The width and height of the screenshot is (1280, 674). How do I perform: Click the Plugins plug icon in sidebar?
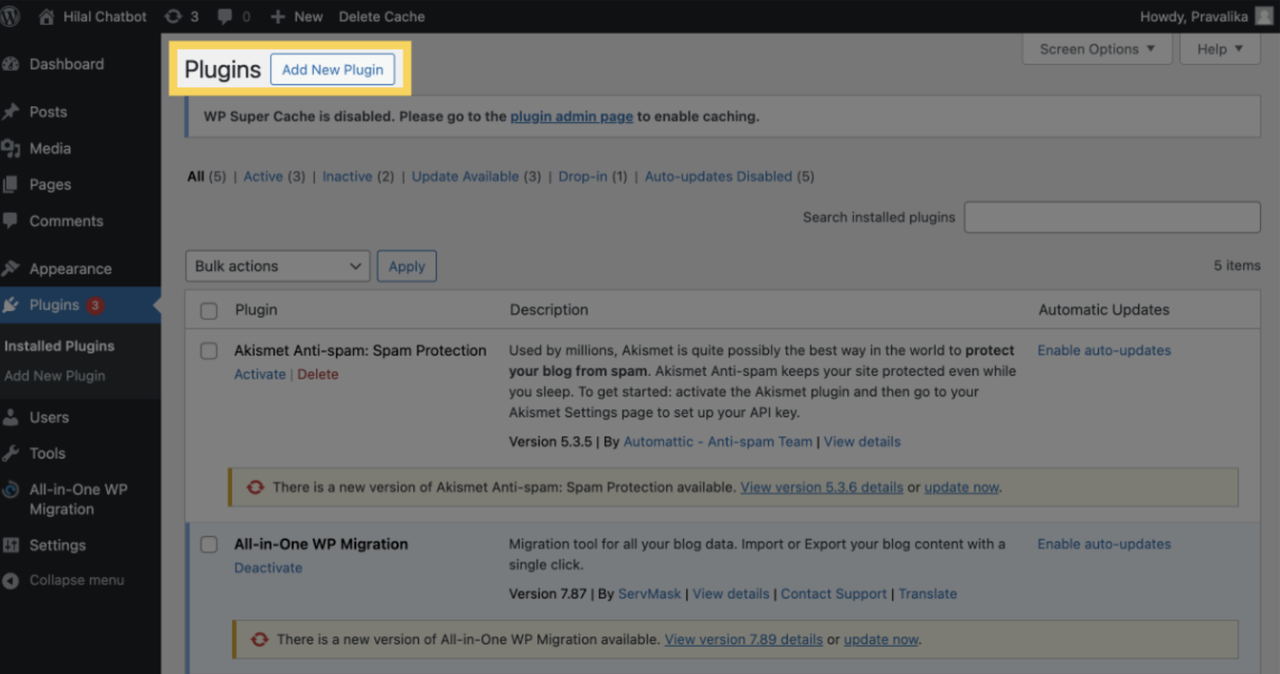pos(11,305)
